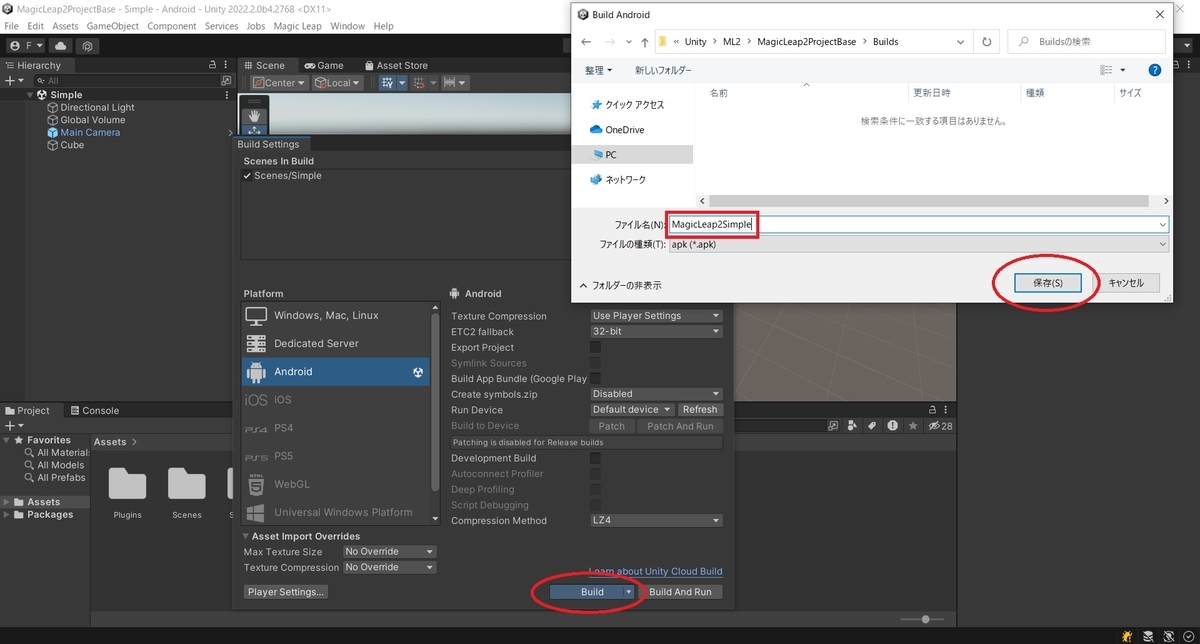Enable Build App Bundle checkbox

pyautogui.click(x=596, y=378)
